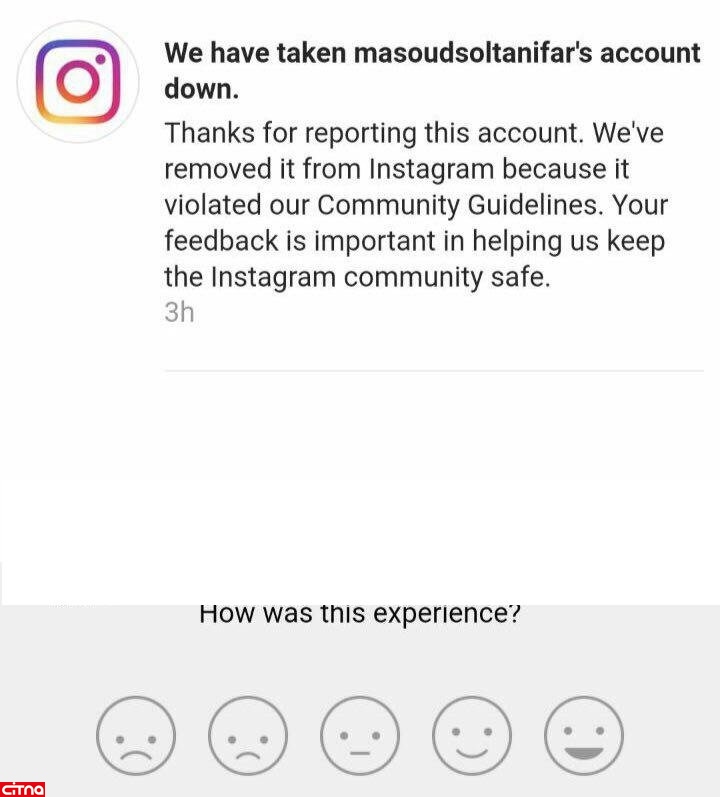The height and width of the screenshot is (797, 720).
Task: Tap the masoudsoltanifar's username in the headline
Action: click(x=473, y=53)
